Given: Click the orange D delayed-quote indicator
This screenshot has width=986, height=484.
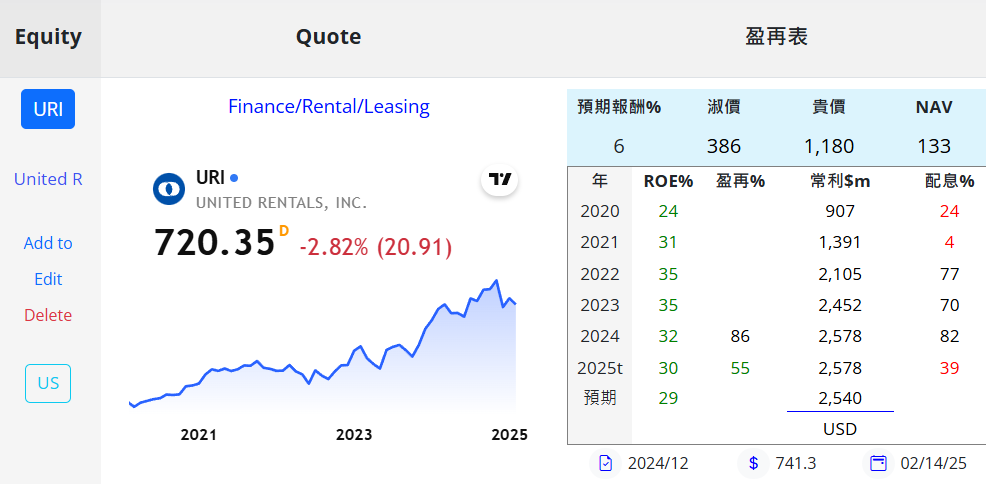Looking at the screenshot, I should point(284,231).
